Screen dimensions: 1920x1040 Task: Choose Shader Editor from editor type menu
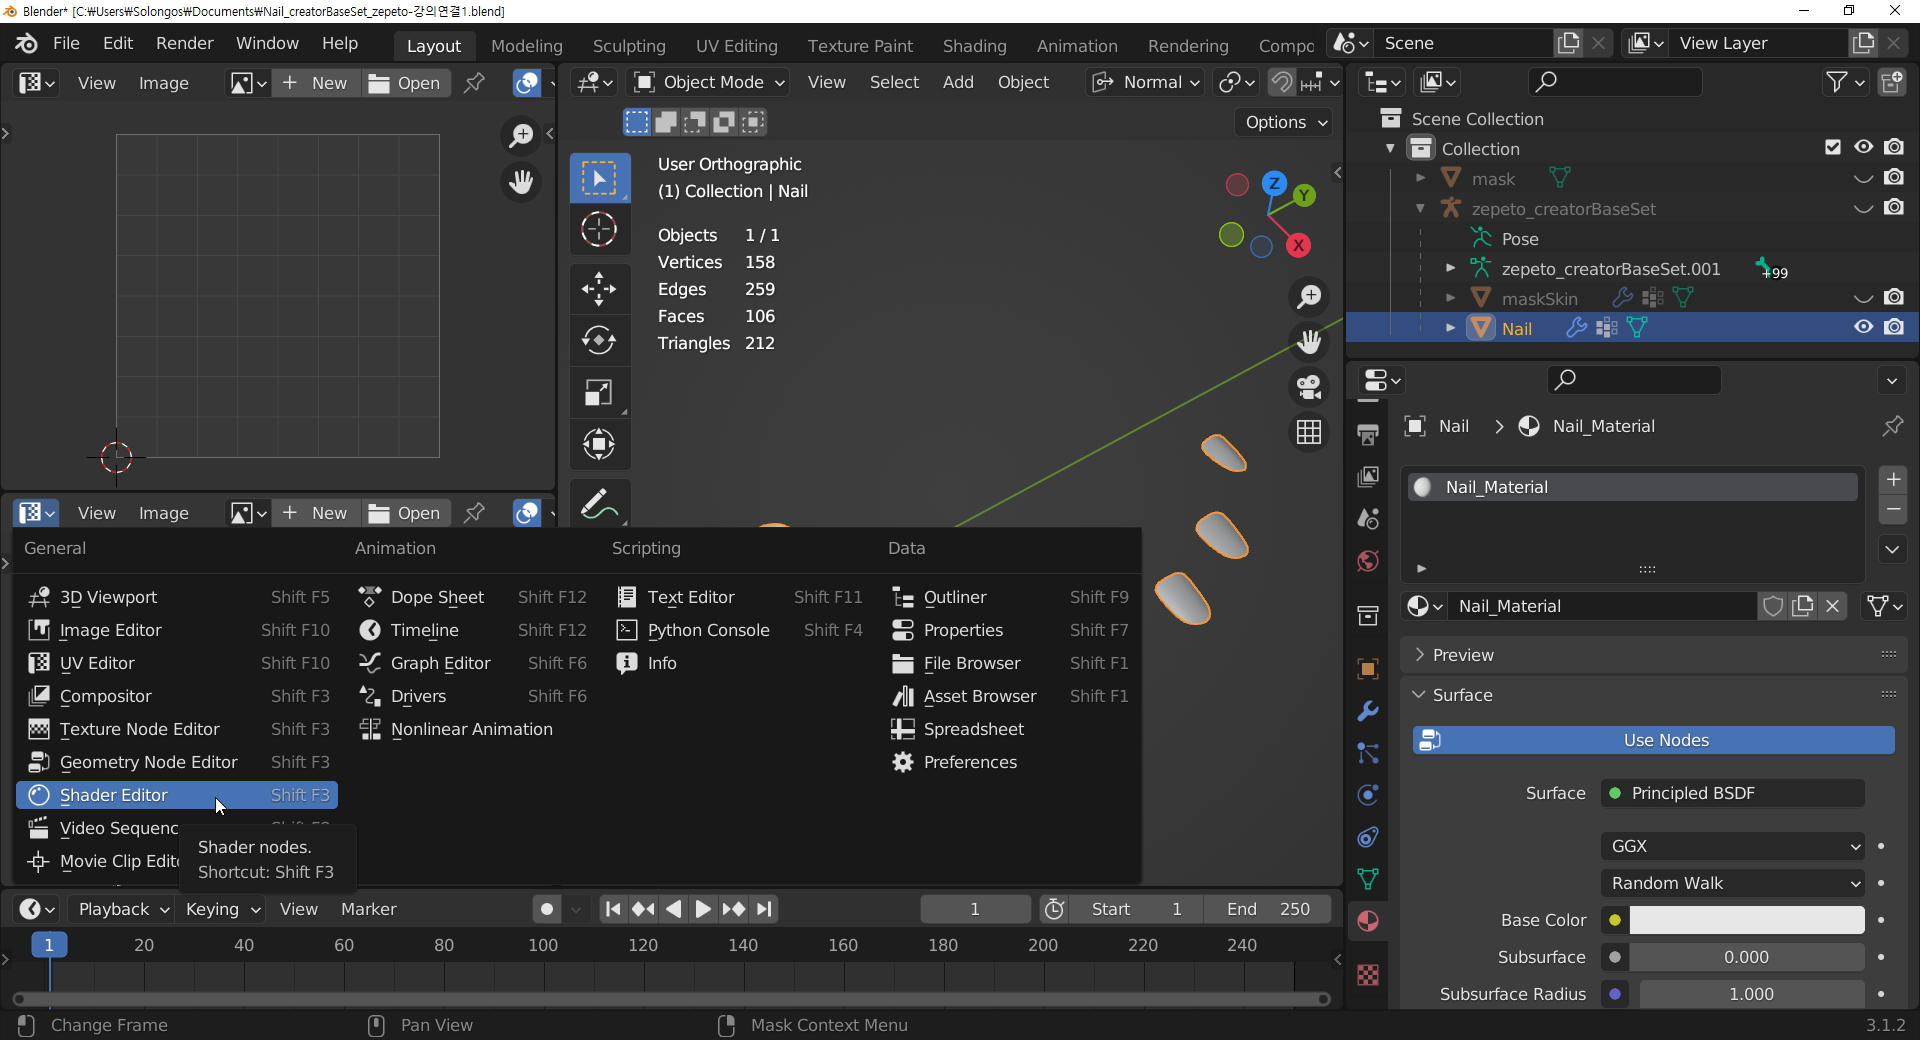177,795
